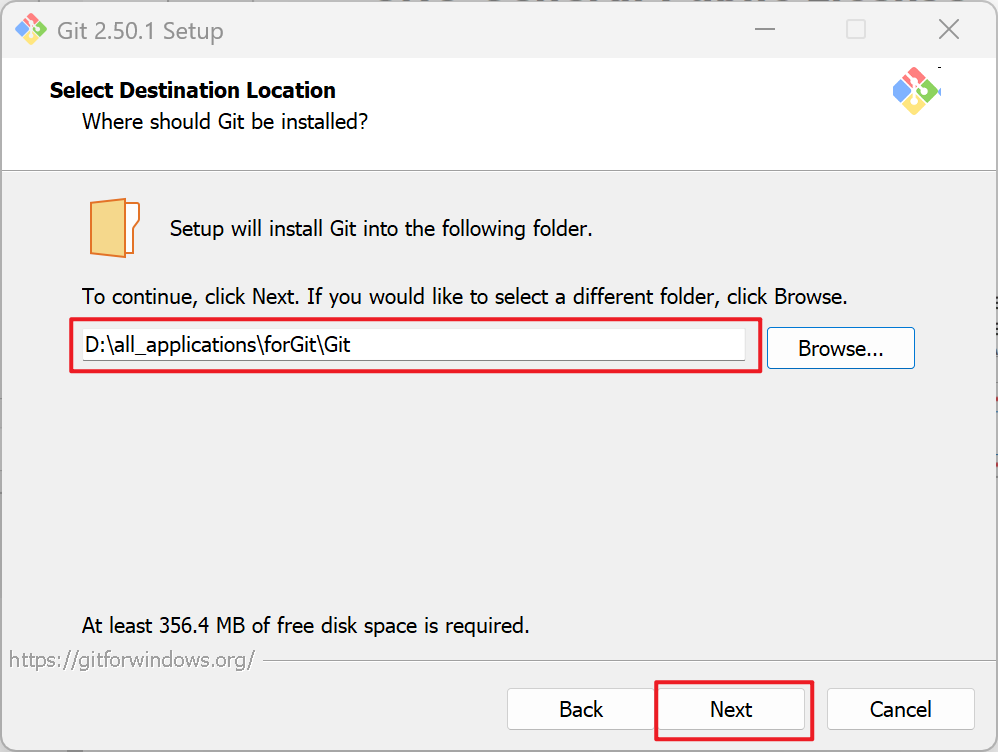Click 'Select Destination Location' heading
The width and height of the screenshot is (998, 752).
point(193,90)
